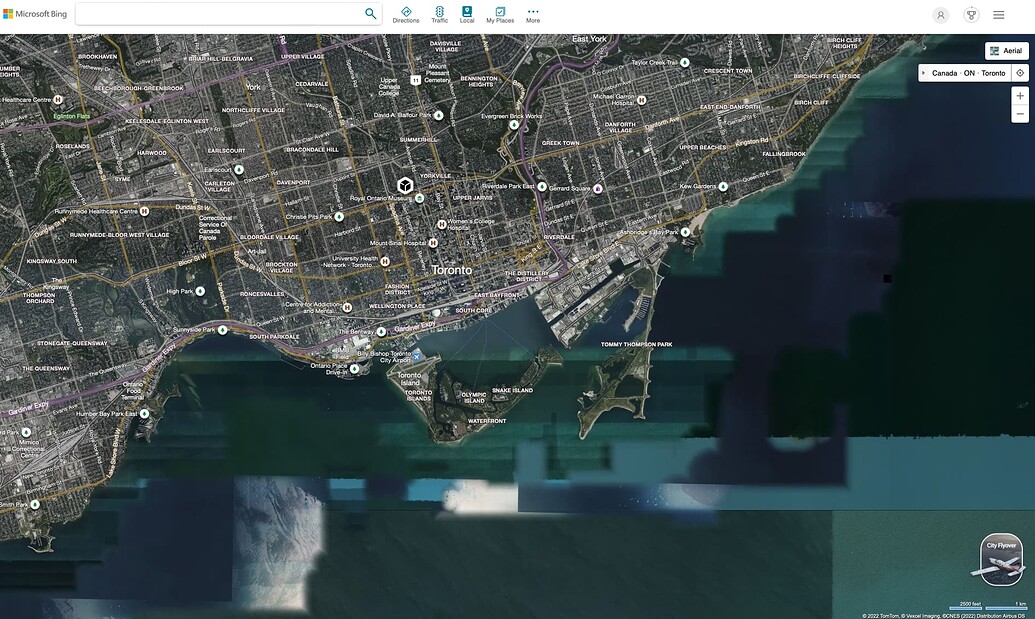Collapse the breadcrumb using its left chevron
Screen dimensions: 1035x619
[922, 71]
